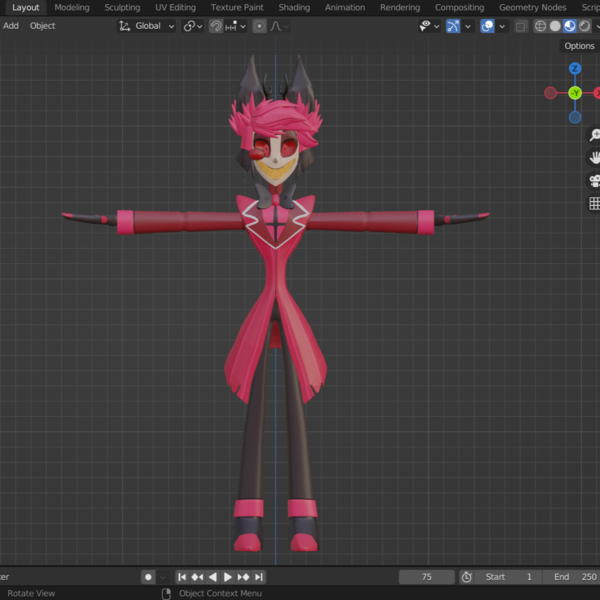Open the Object menu

pyautogui.click(x=42, y=26)
